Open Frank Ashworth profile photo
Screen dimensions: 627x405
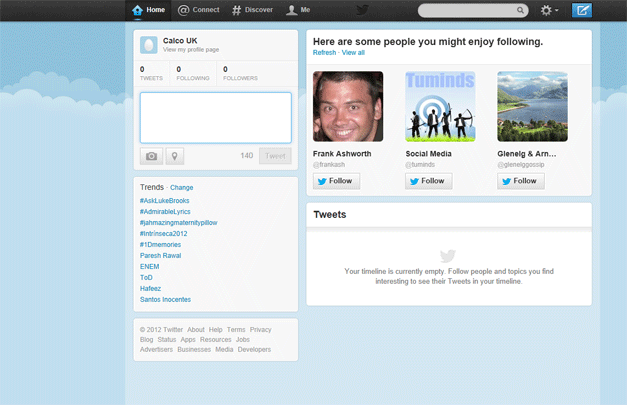coord(348,106)
